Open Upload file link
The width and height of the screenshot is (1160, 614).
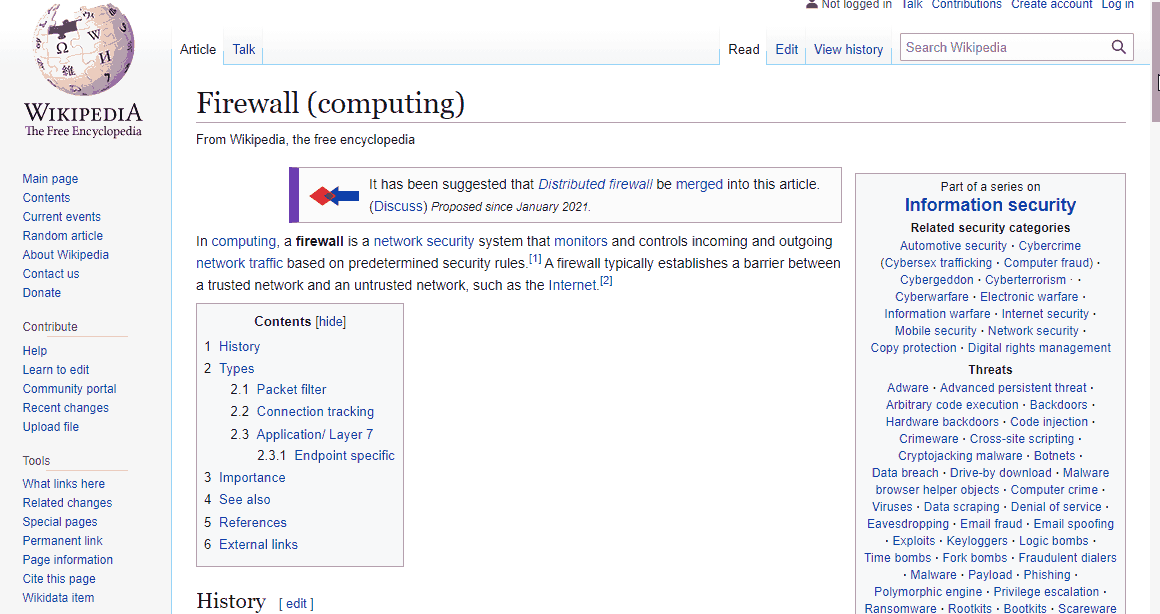coord(50,427)
